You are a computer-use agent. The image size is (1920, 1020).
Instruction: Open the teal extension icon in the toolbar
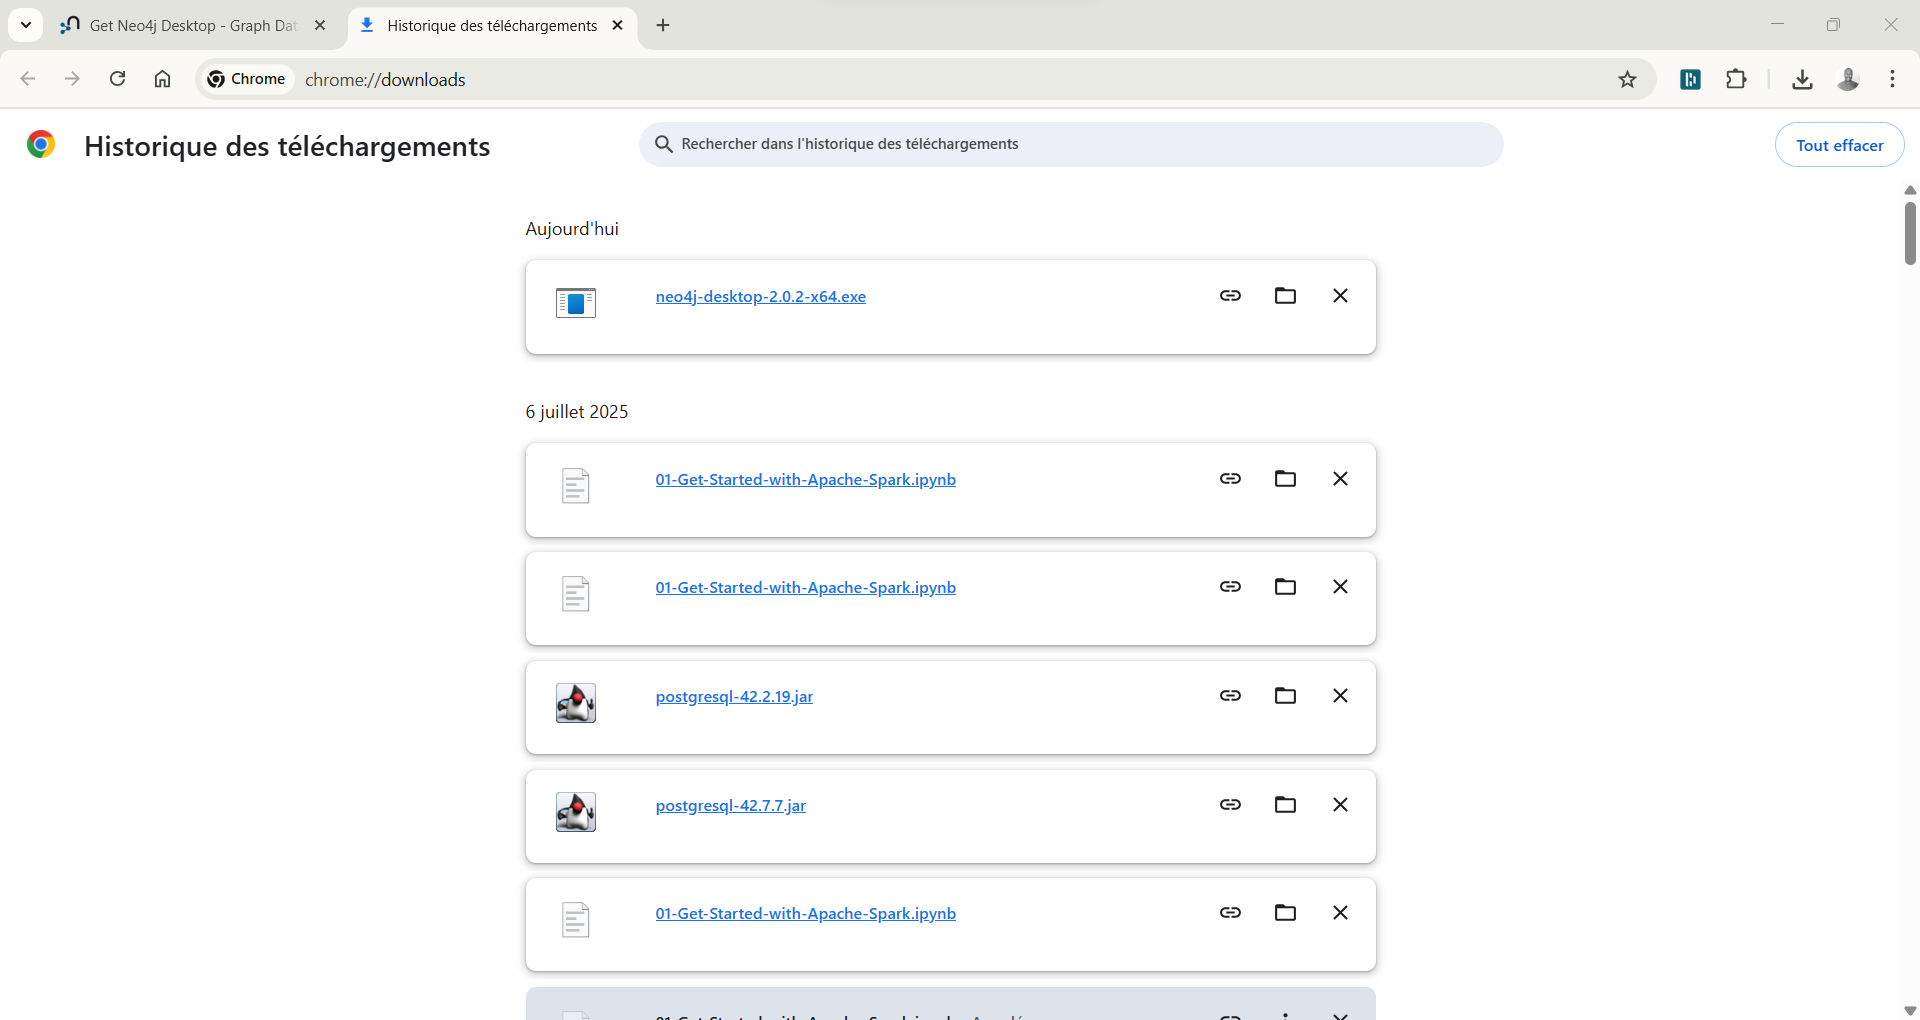pos(1690,79)
